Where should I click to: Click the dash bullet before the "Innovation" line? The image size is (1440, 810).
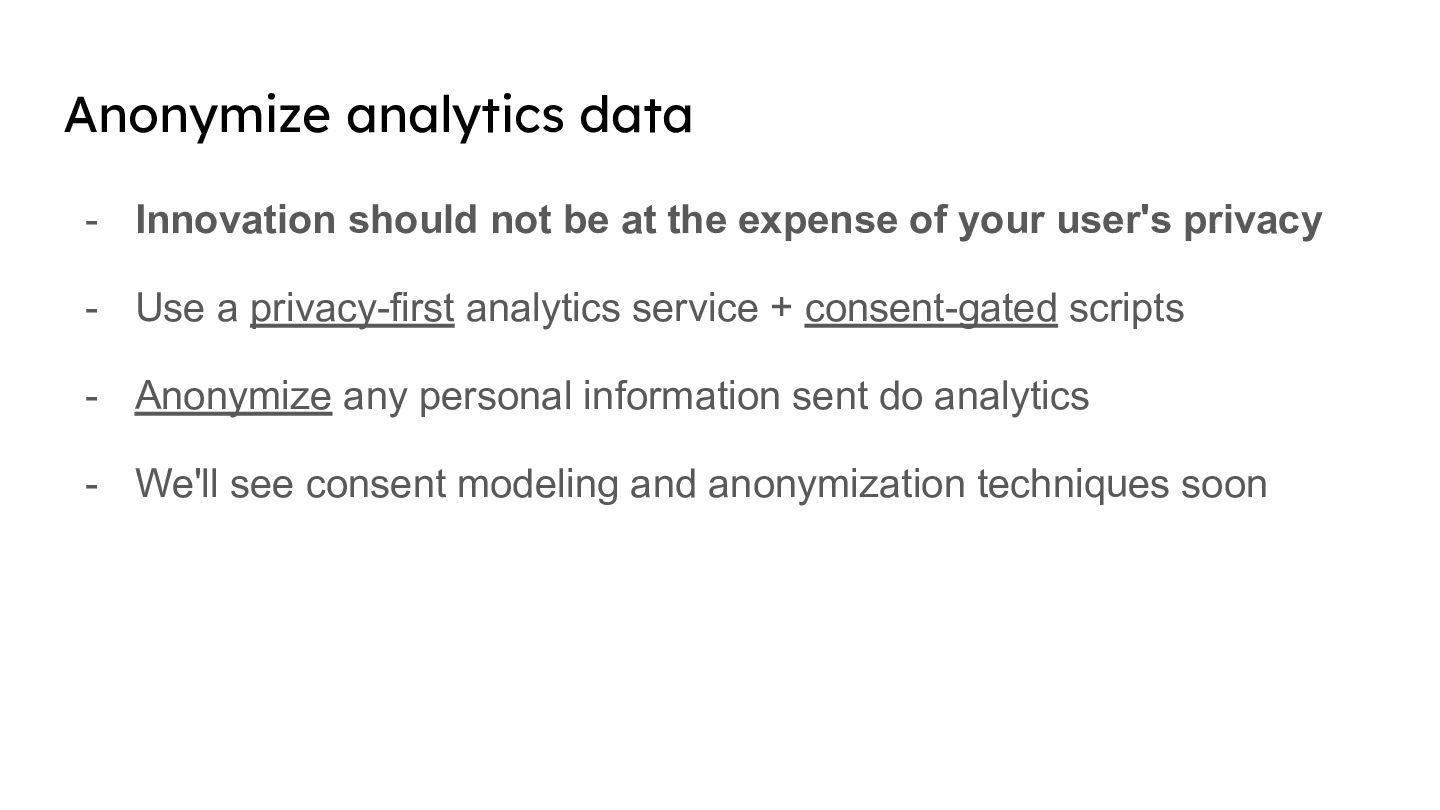91,220
